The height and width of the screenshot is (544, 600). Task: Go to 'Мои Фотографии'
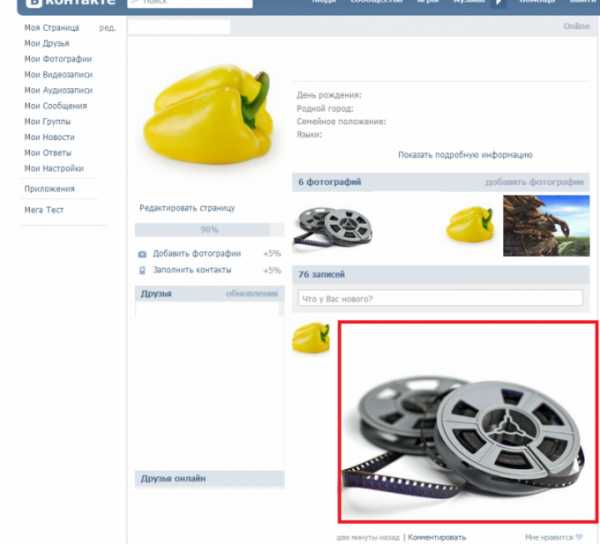[58, 59]
